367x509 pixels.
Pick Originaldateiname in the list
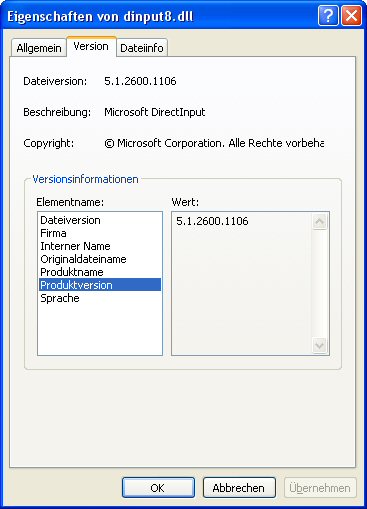pos(99,259)
